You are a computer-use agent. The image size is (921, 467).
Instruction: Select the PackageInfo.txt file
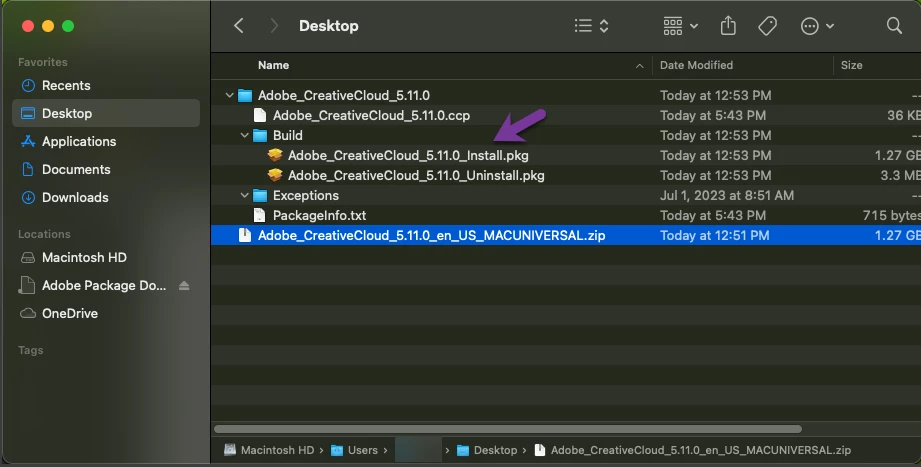click(x=320, y=215)
